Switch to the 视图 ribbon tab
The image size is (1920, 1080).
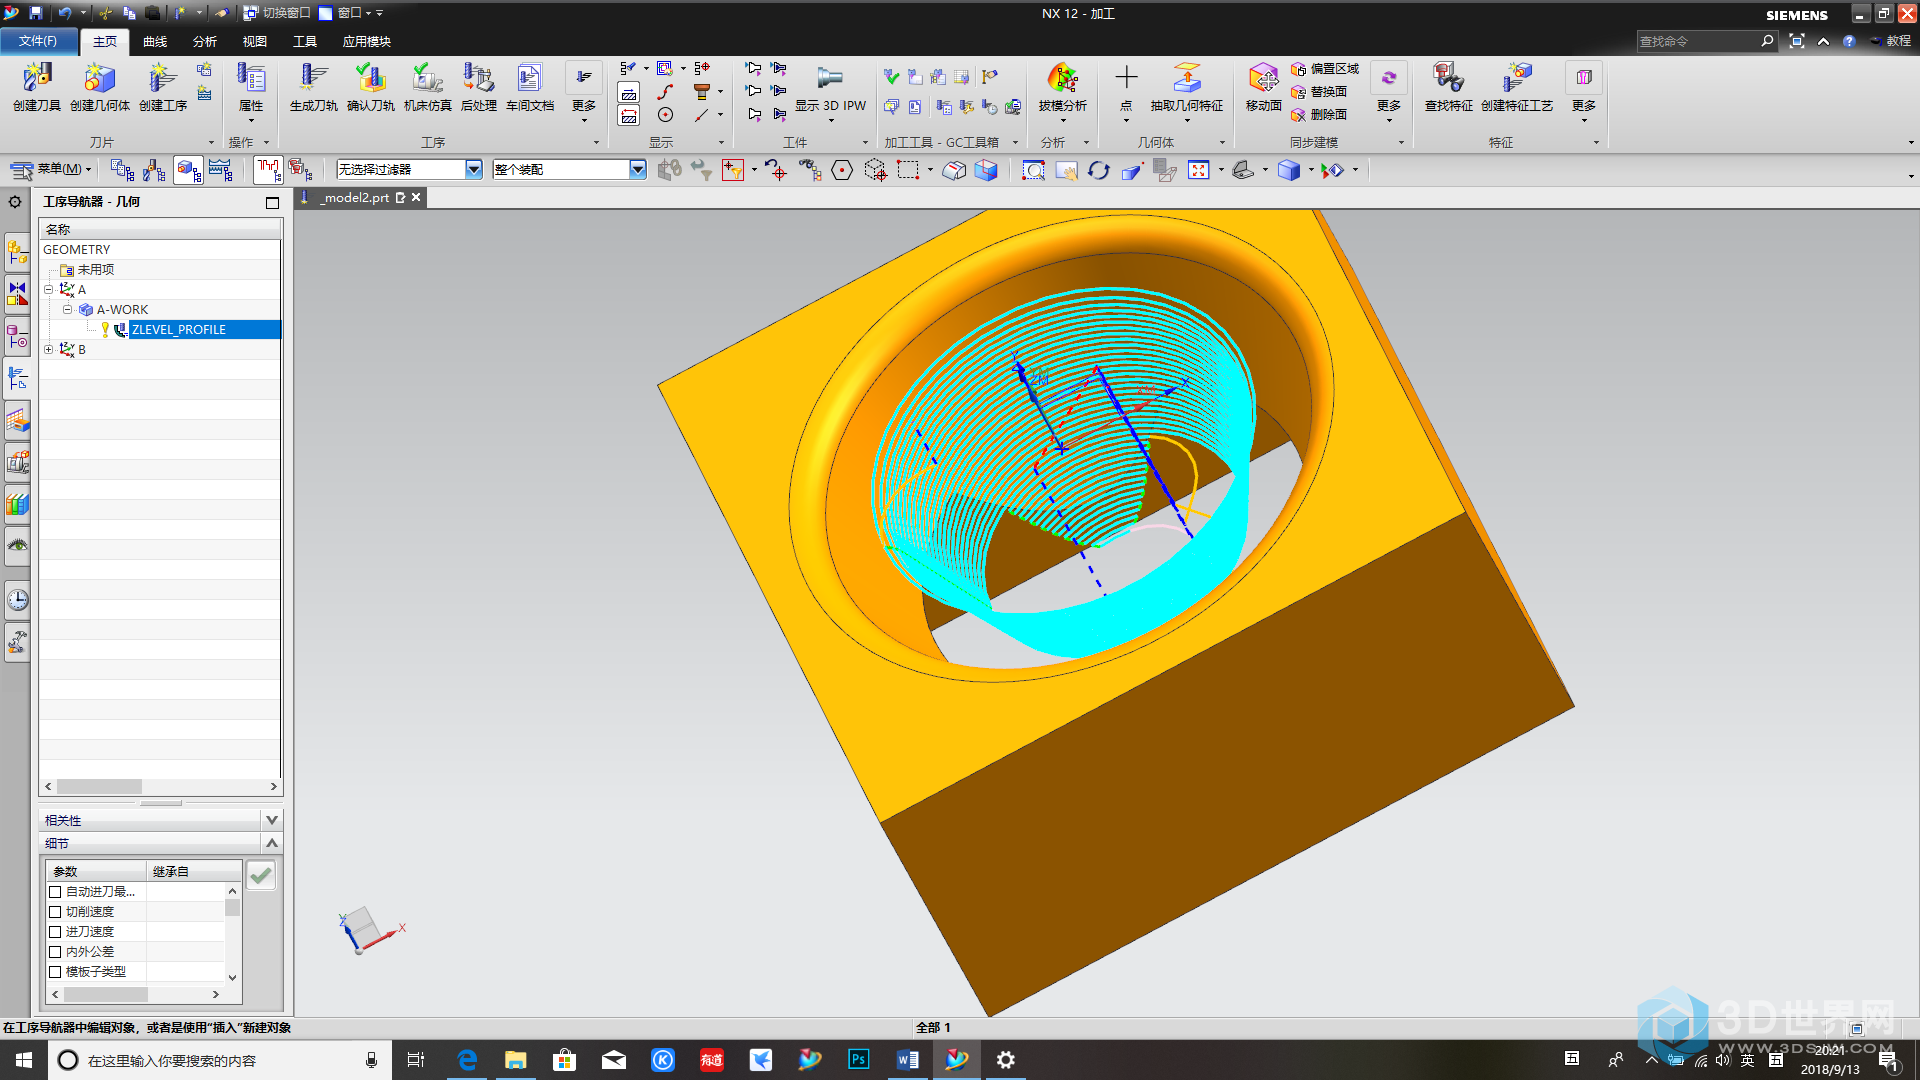[x=255, y=41]
